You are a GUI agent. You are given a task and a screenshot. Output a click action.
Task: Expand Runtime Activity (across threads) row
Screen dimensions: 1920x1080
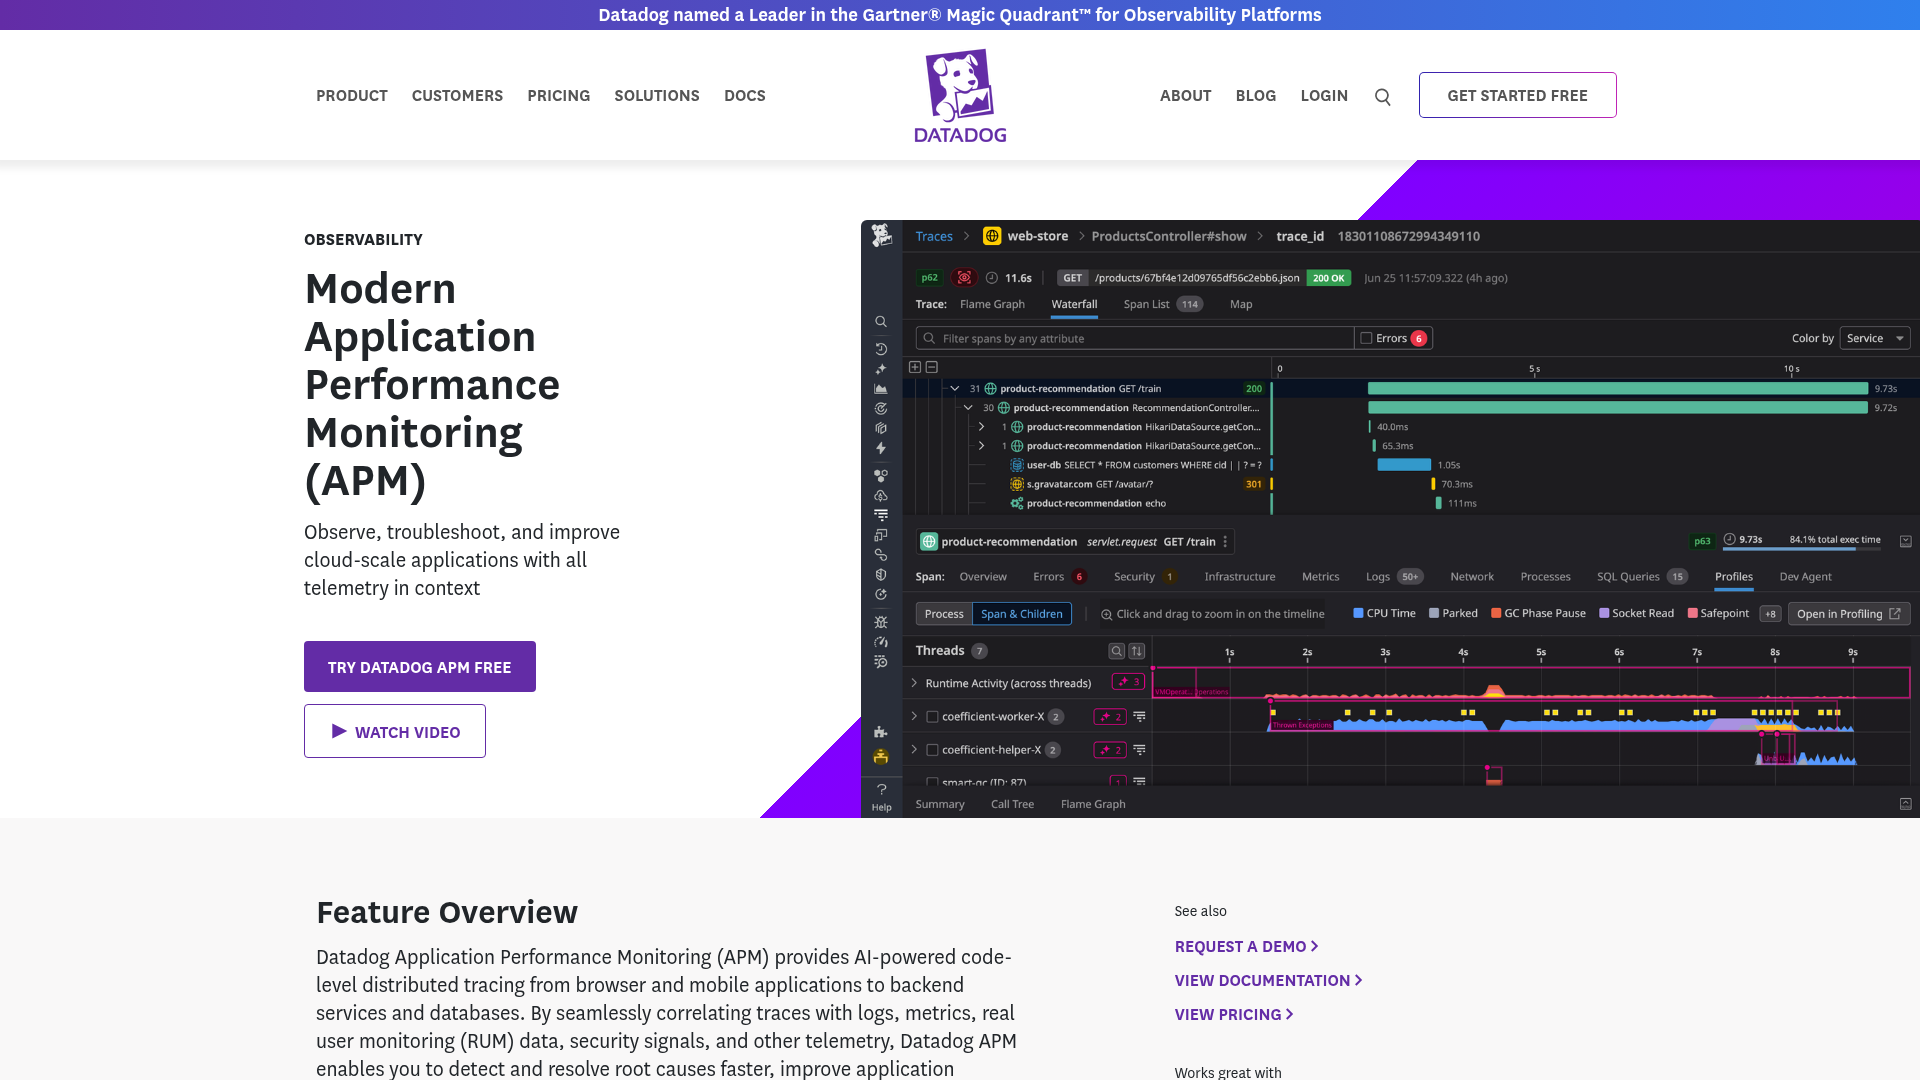point(914,683)
